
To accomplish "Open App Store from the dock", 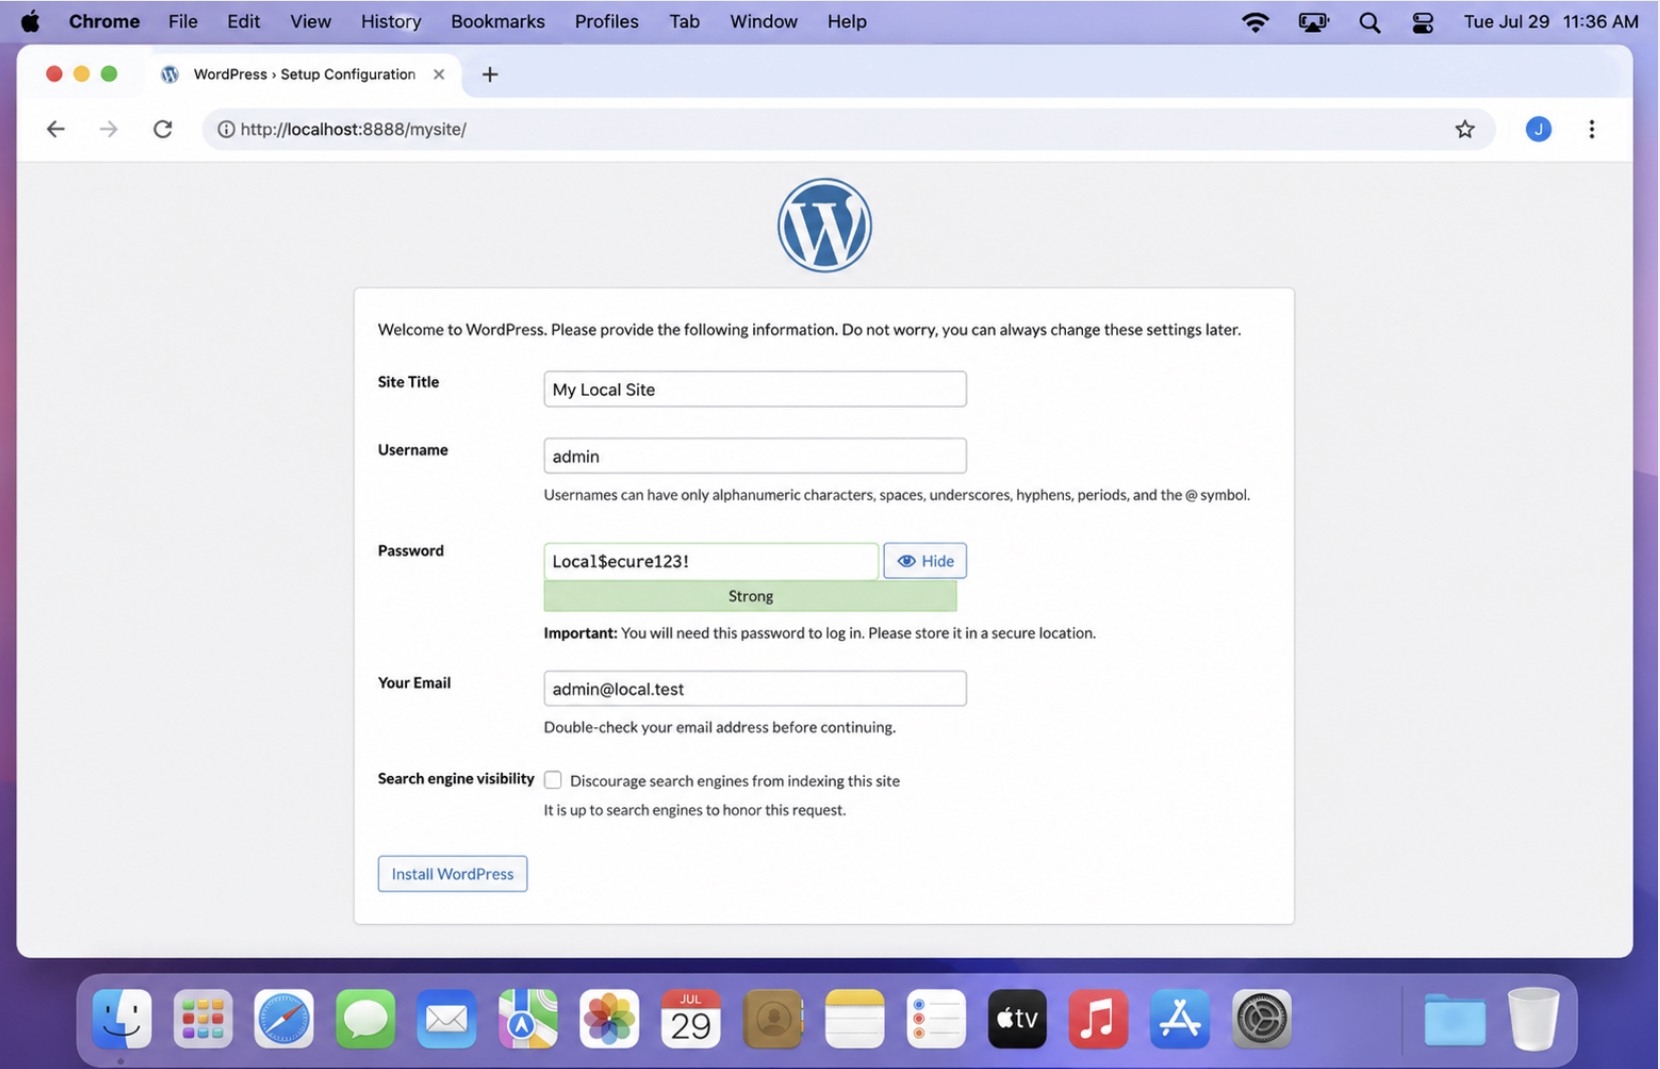I will tap(1180, 1019).
